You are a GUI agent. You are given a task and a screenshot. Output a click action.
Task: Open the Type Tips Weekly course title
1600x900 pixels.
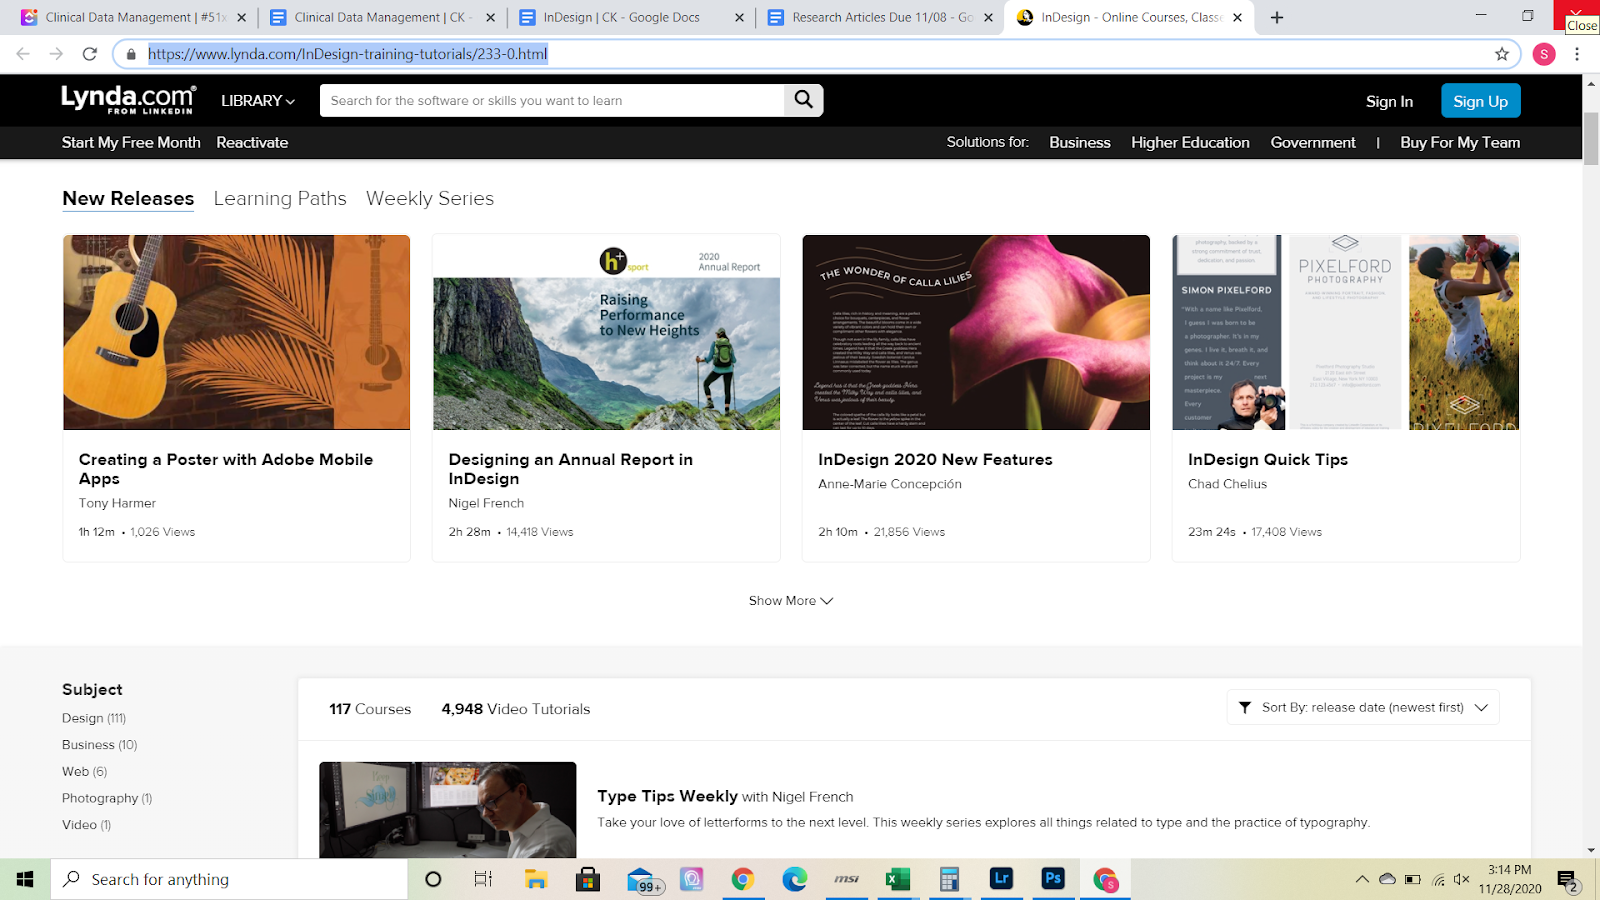667,796
